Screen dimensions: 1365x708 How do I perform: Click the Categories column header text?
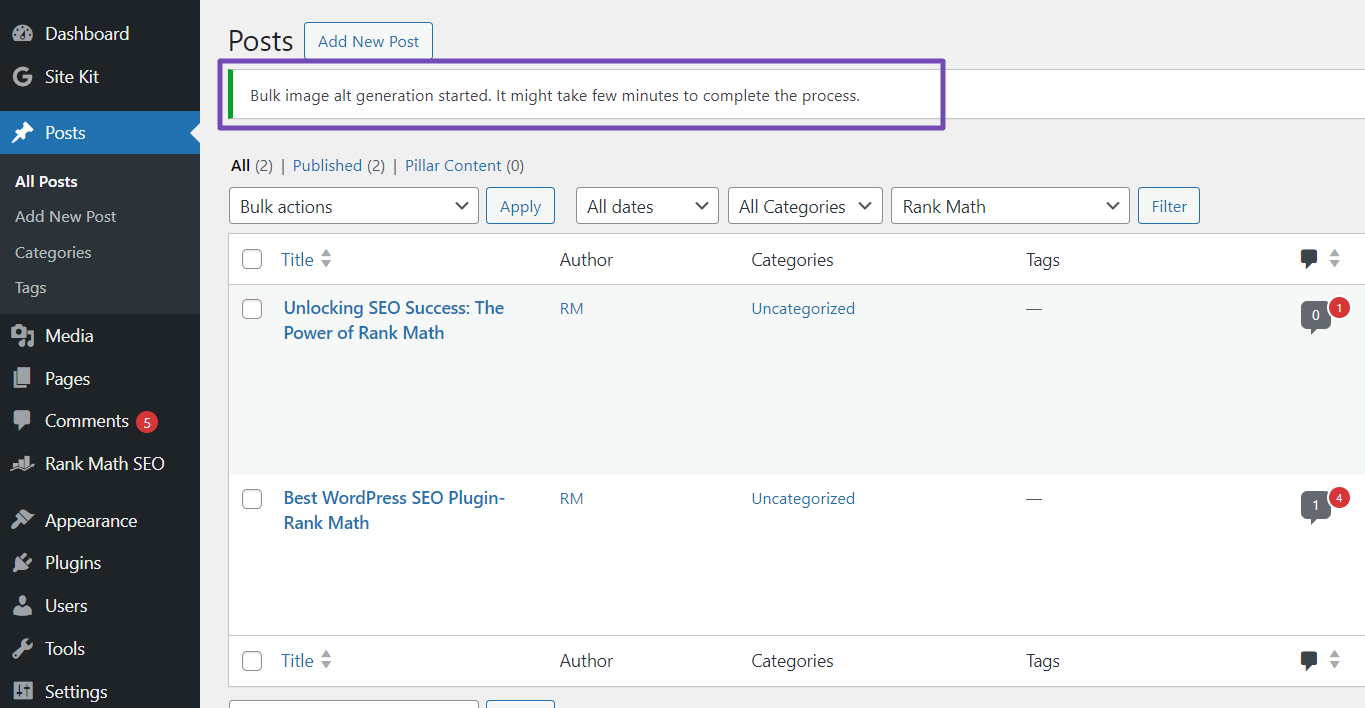[792, 260]
